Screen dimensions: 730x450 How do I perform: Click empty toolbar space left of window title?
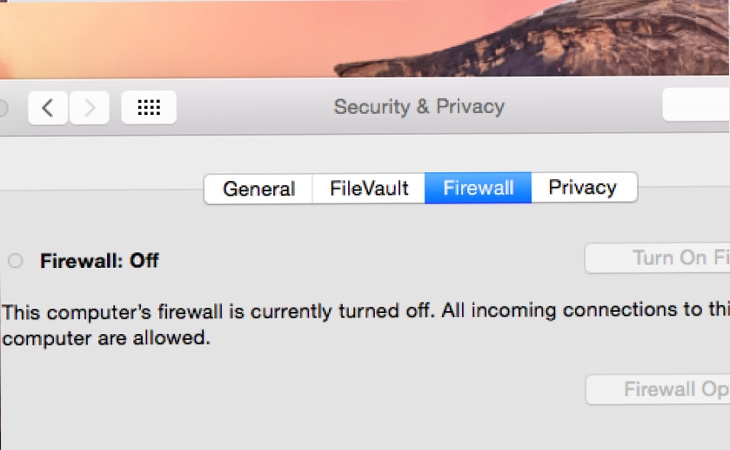point(250,107)
